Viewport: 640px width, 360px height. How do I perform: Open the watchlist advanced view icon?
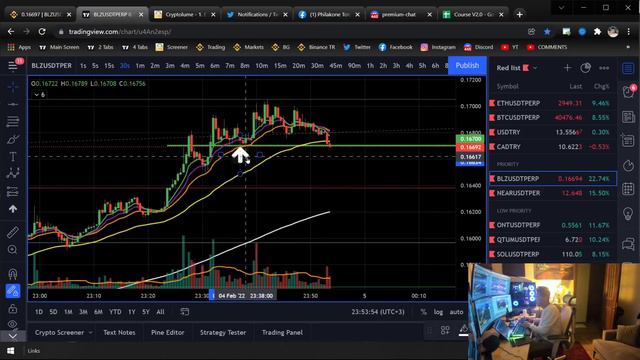click(x=585, y=68)
